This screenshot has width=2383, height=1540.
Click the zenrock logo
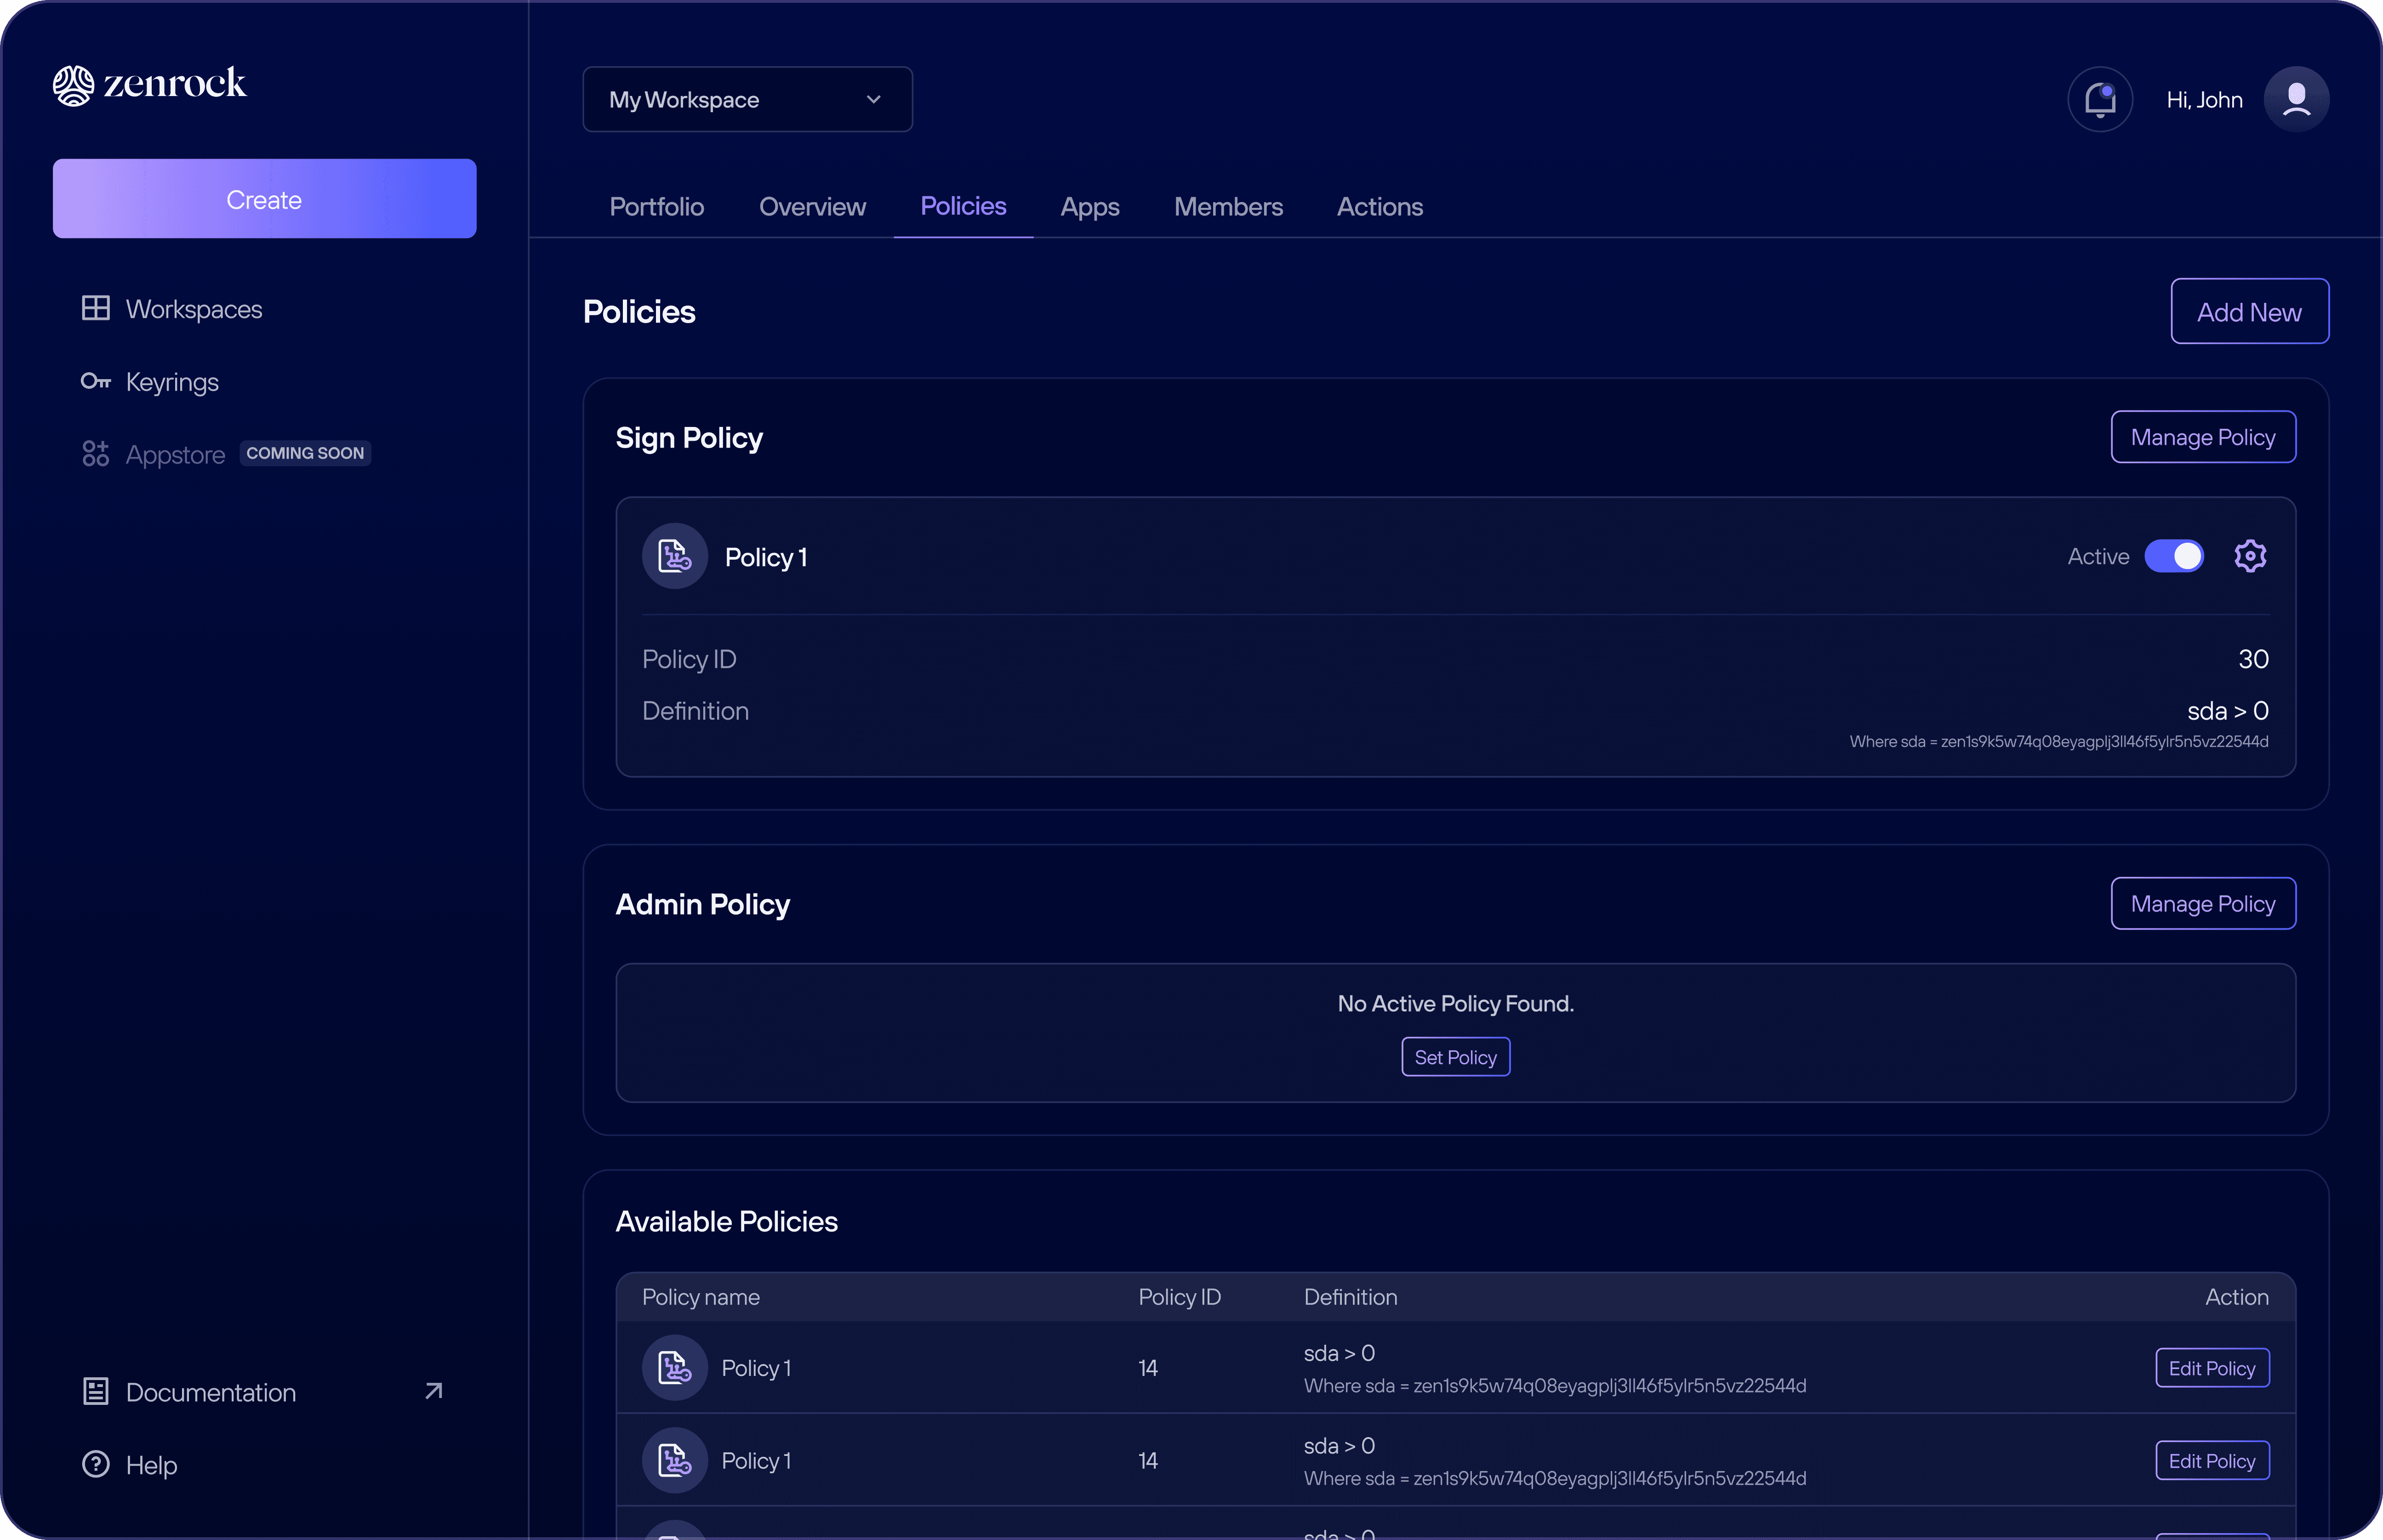[150, 84]
